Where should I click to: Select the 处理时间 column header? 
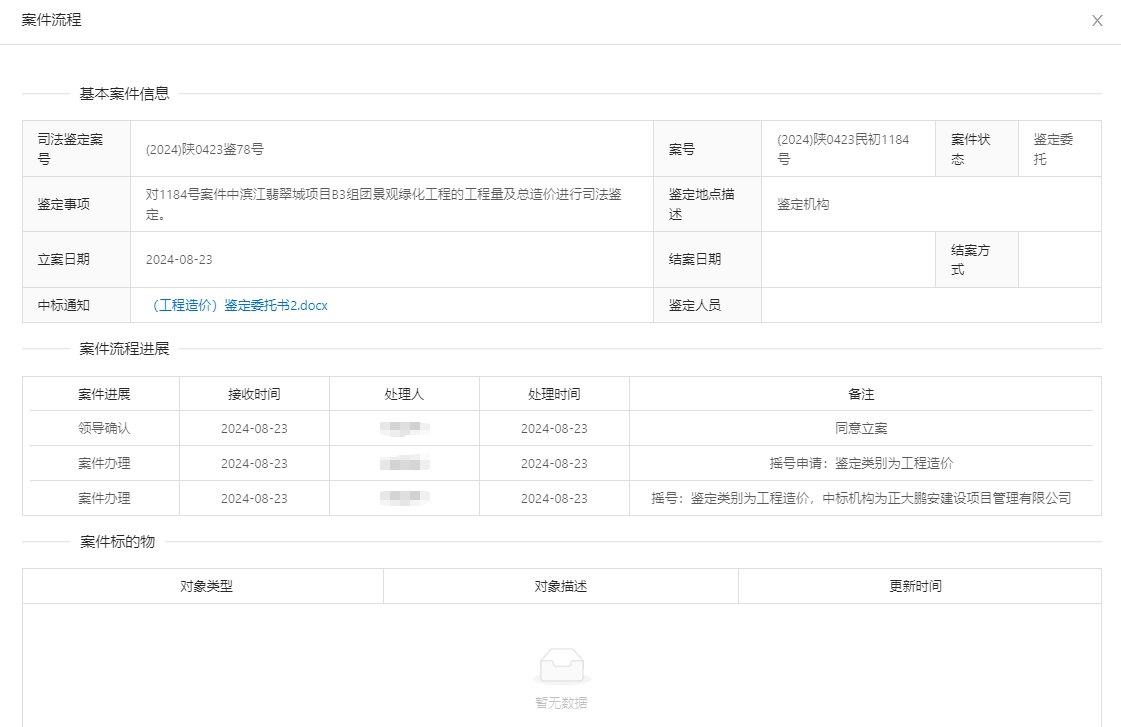(x=554, y=394)
